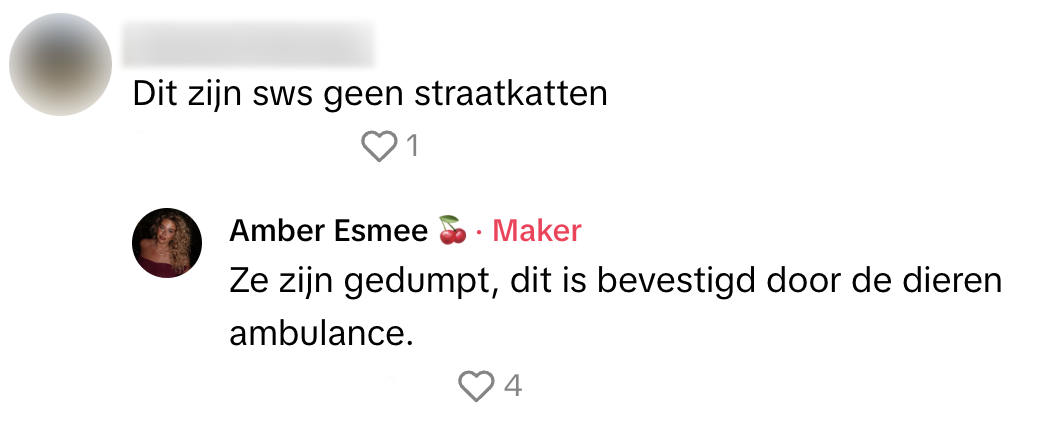Click the cherry emoji beside Amber Esmee
Viewport: 1056px width, 428px height.
pos(452,231)
